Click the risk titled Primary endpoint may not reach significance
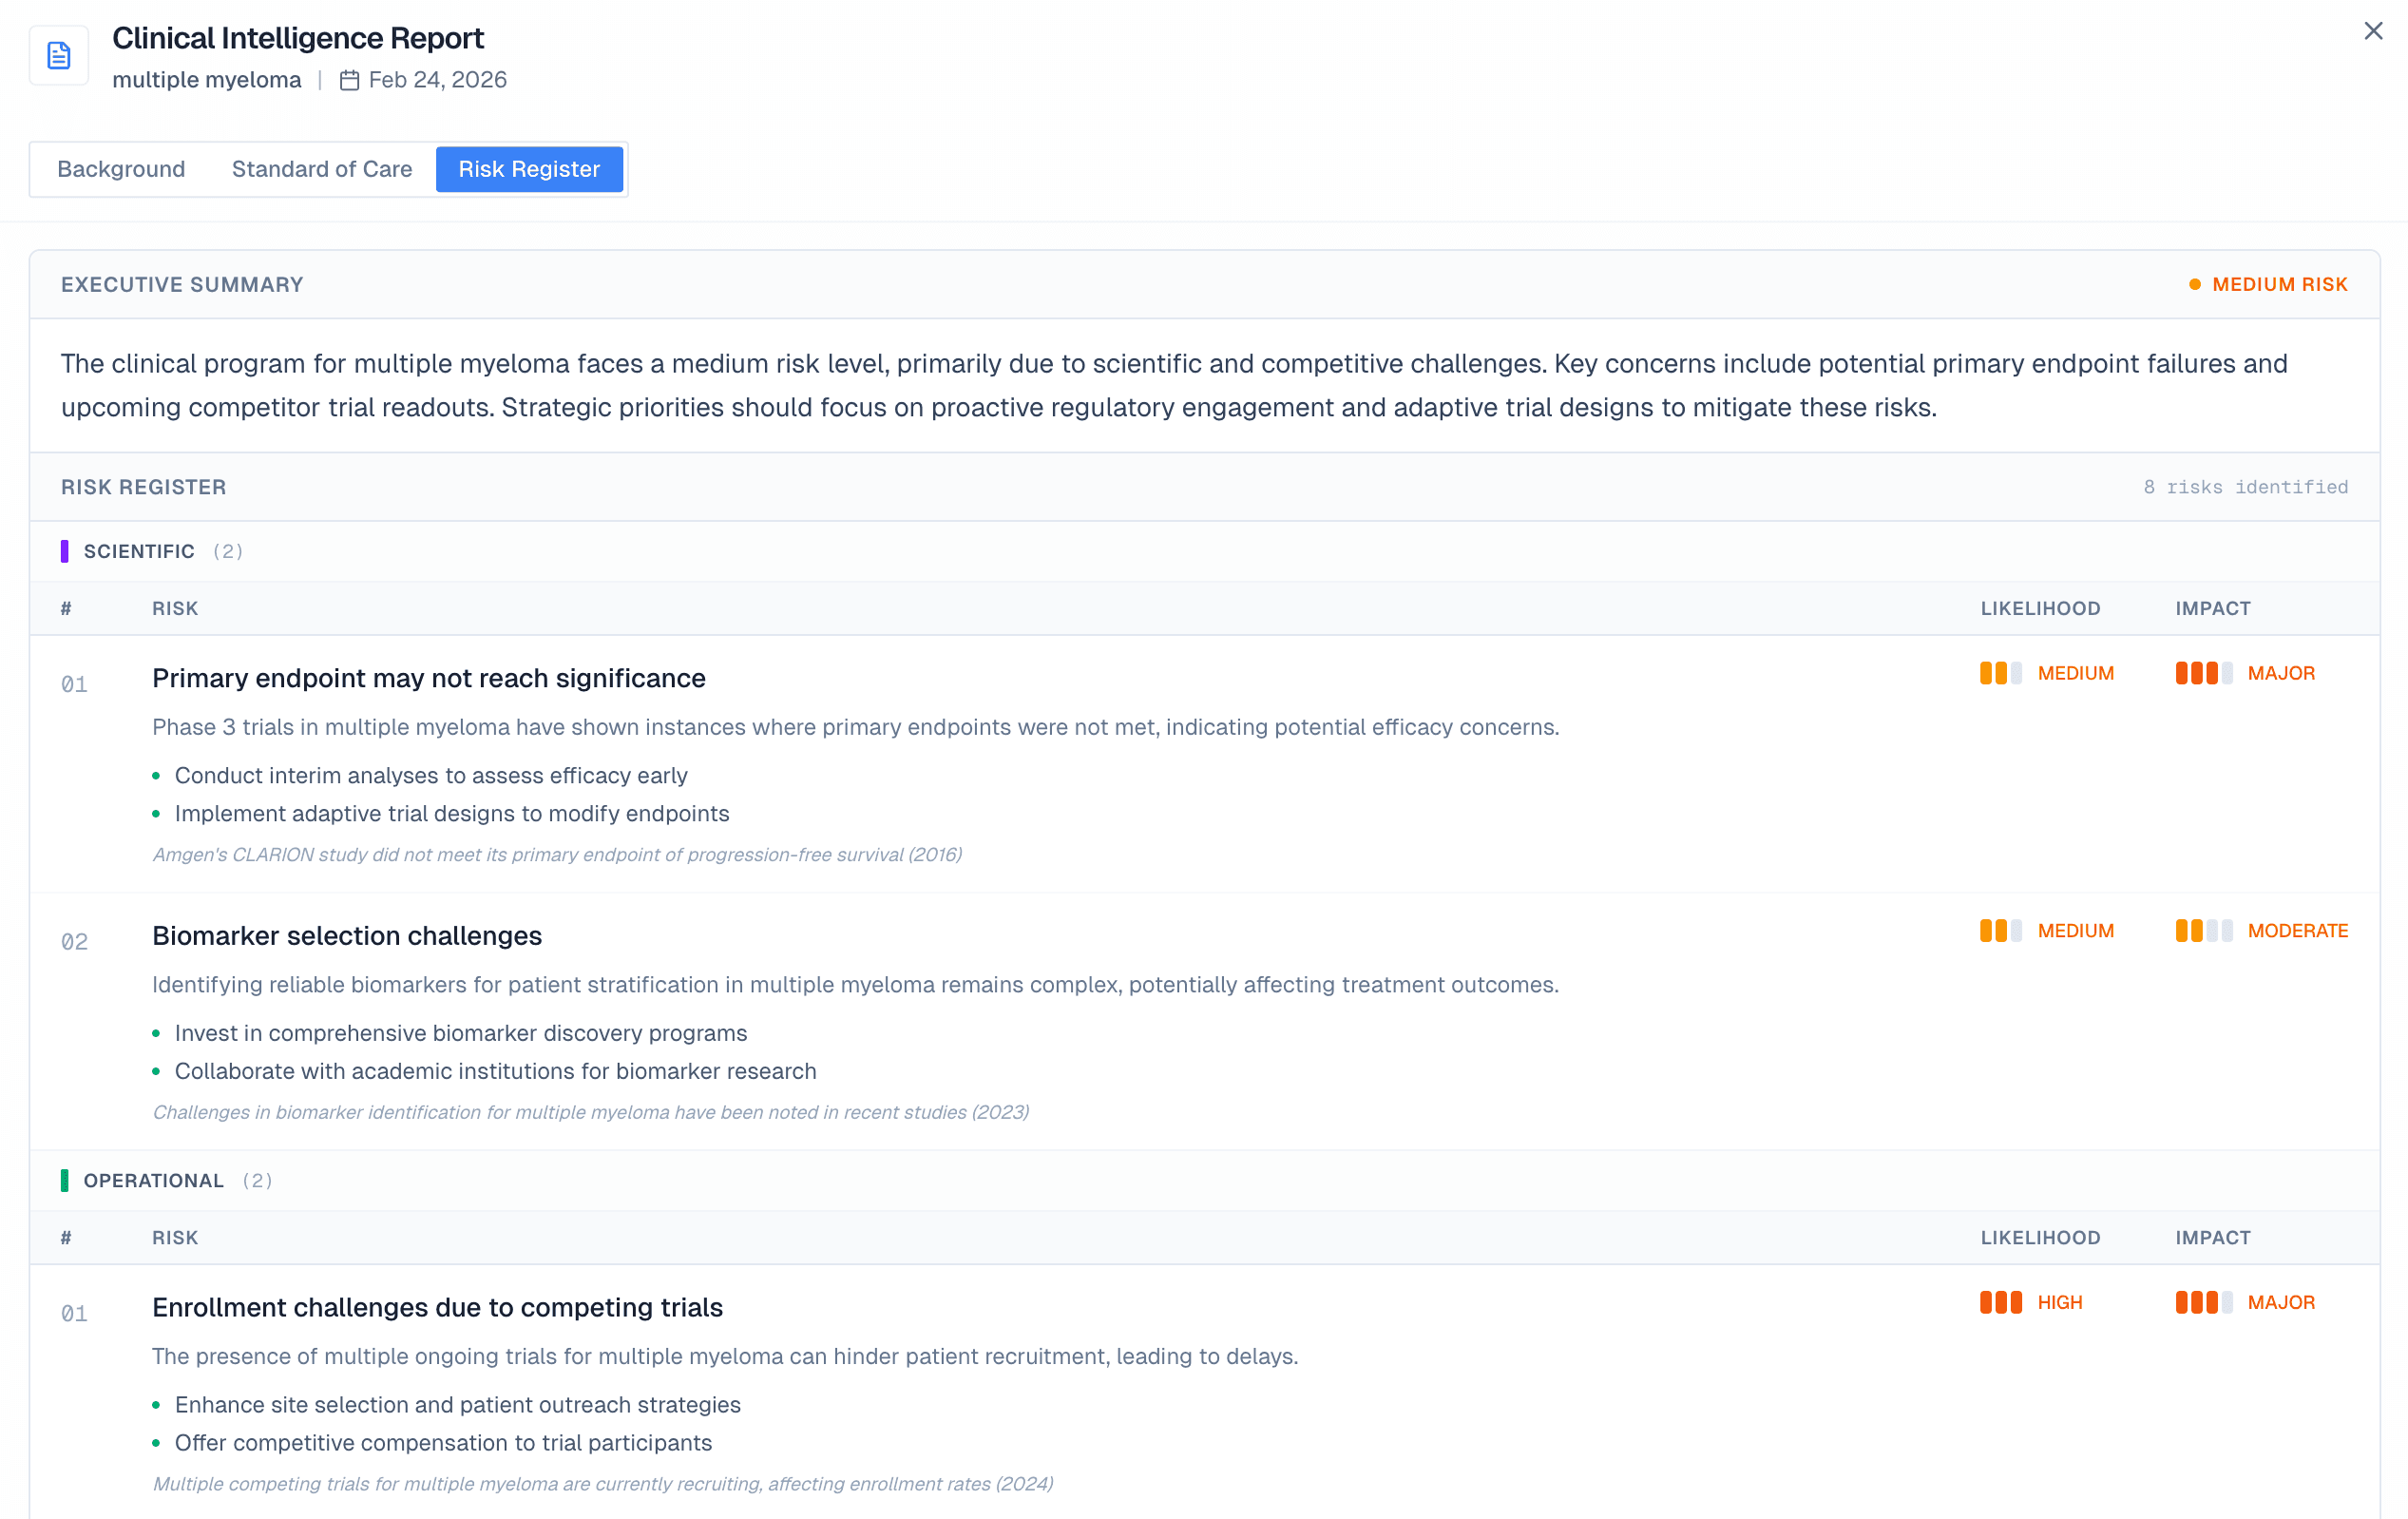The image size is (2408, 1519). coord(428,678)
